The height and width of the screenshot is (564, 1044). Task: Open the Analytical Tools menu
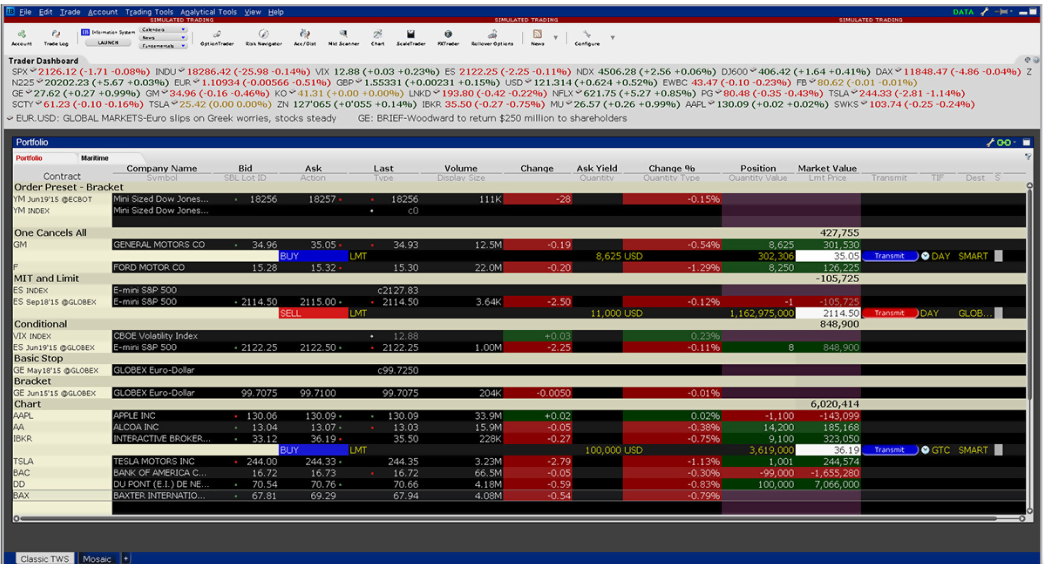point(208,12)
